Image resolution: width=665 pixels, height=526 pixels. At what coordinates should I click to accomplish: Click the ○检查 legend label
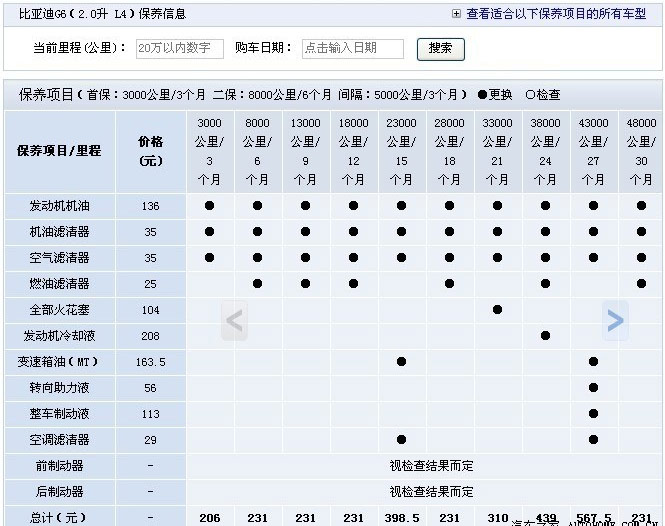[x=543, y=95]
